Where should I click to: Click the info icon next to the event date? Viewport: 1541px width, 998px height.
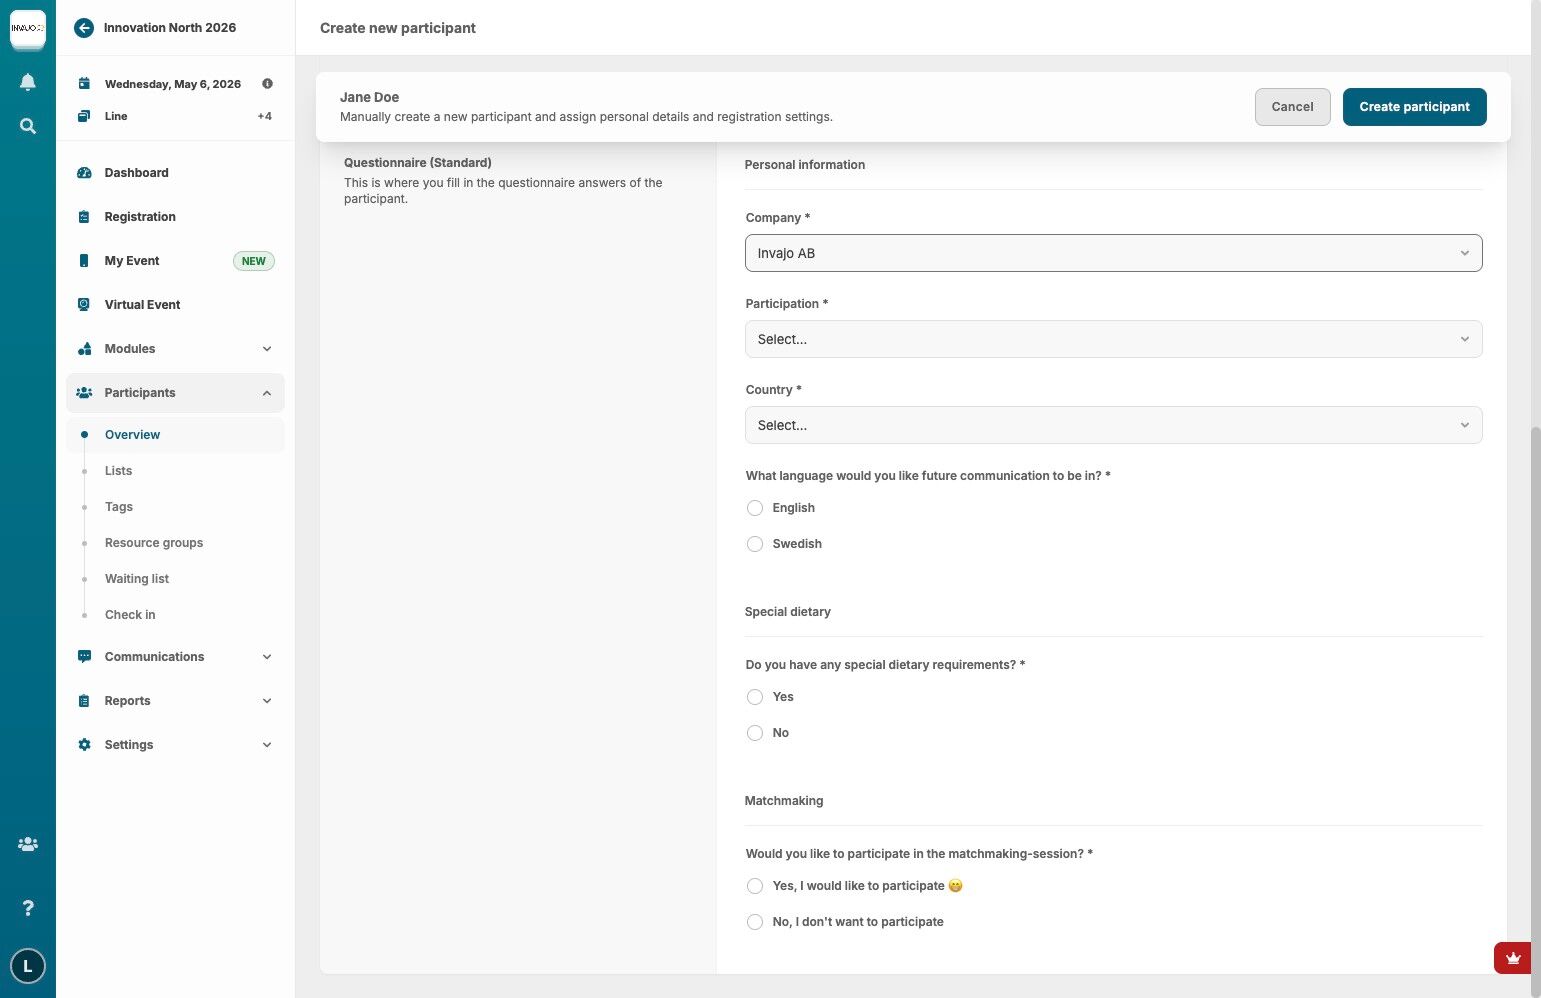(x=267, y=84)
